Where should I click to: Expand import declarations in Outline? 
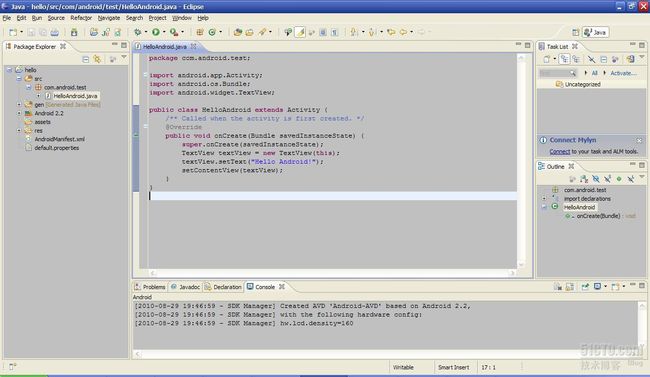tap(544, 199)
